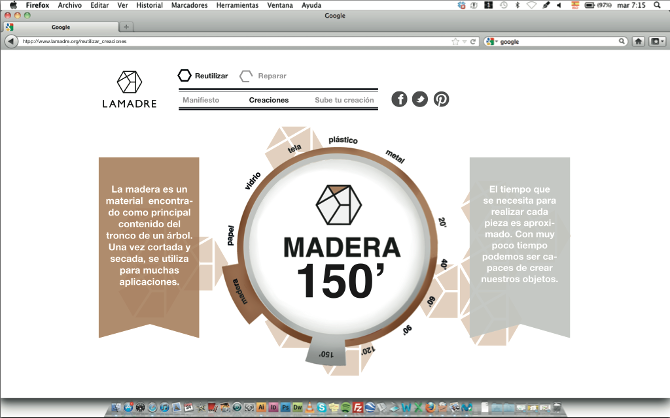Click the browser back arrow button
This screenshot has width=670, height=418.
click(11, 41)
